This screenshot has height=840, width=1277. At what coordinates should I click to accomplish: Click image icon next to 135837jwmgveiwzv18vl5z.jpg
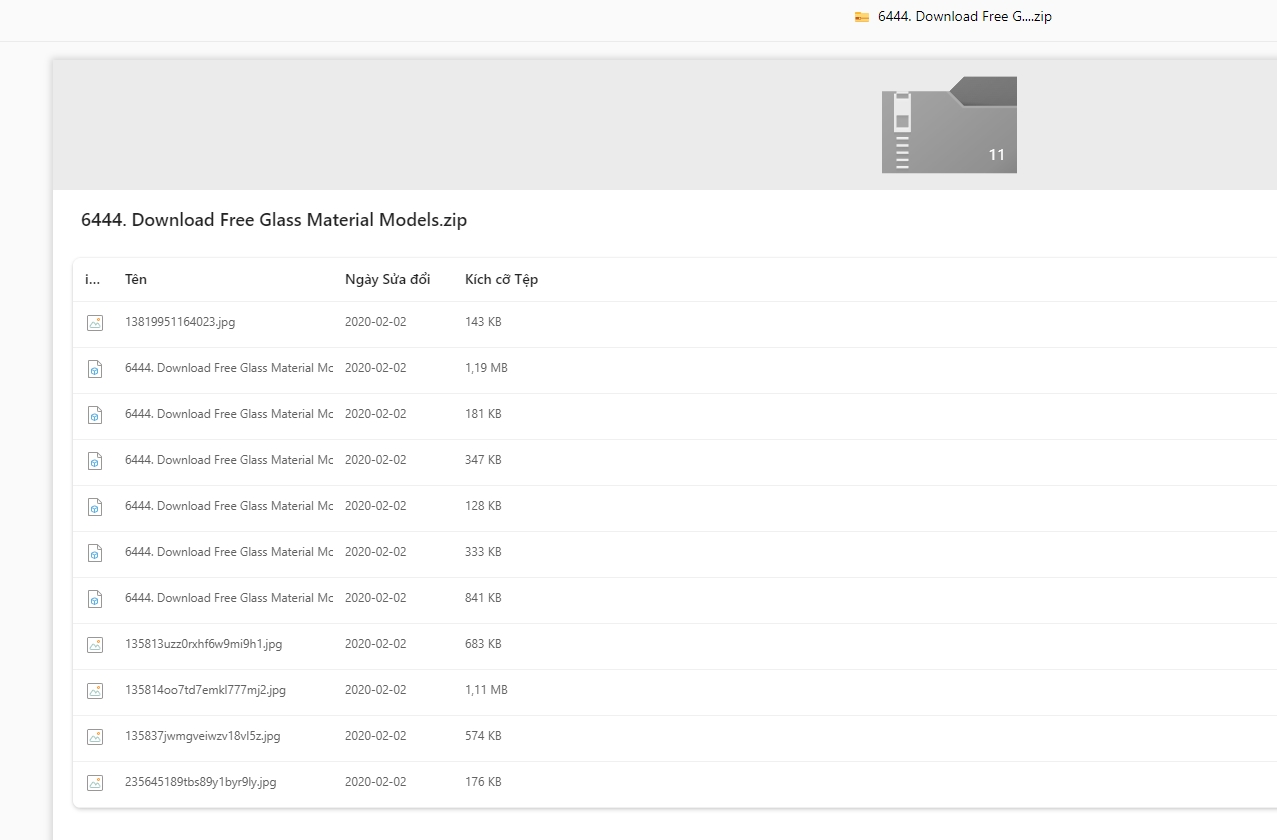(95, 737)
